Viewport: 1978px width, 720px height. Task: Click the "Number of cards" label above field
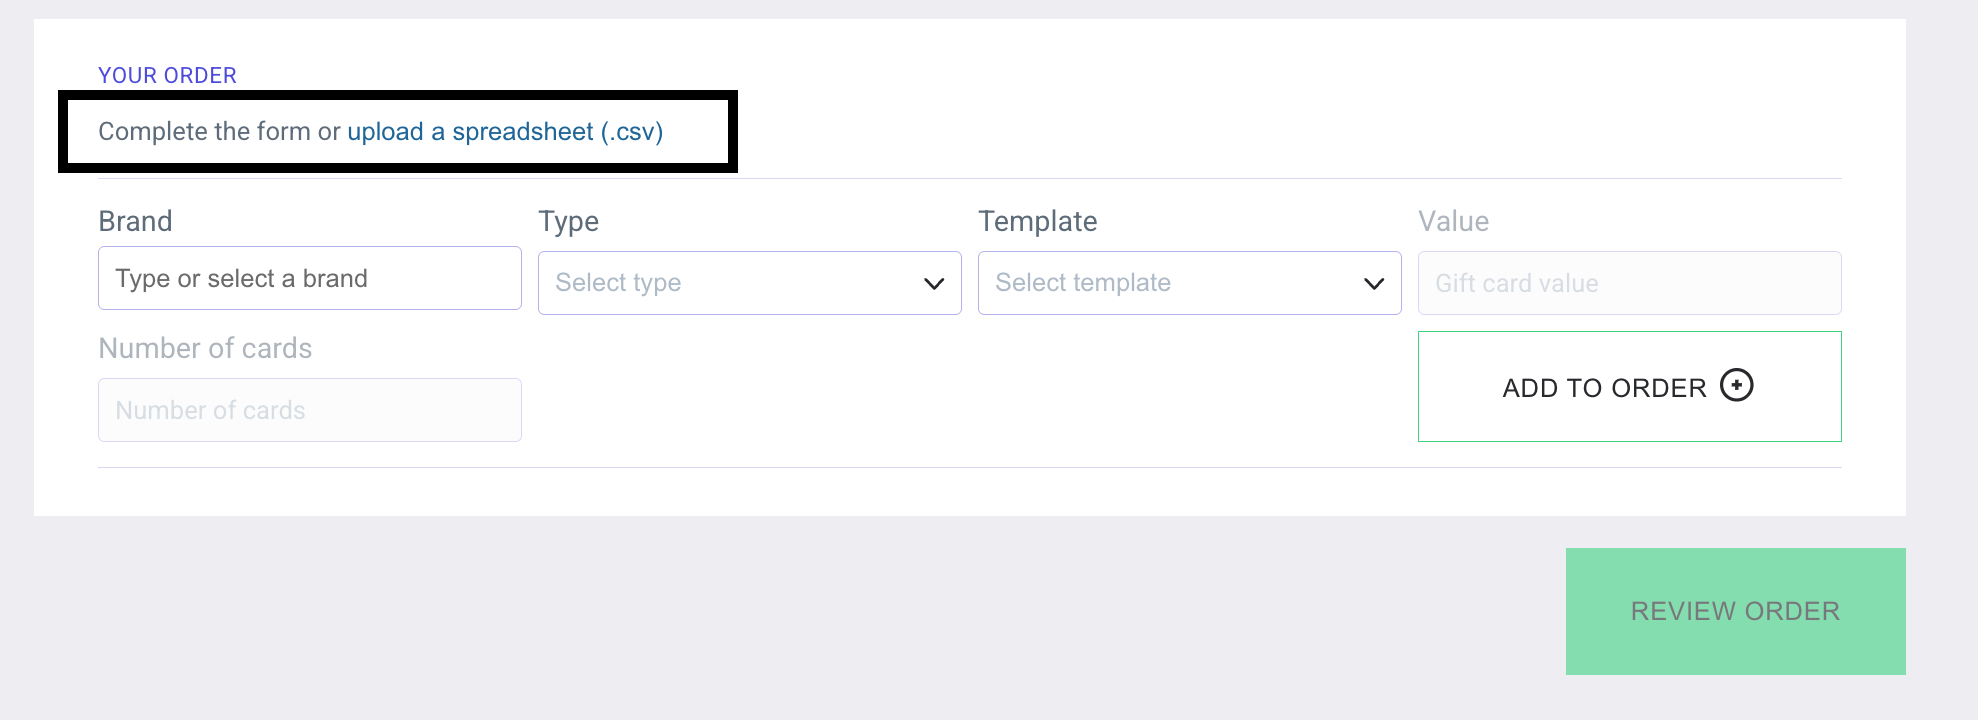(x=205, y=348)
